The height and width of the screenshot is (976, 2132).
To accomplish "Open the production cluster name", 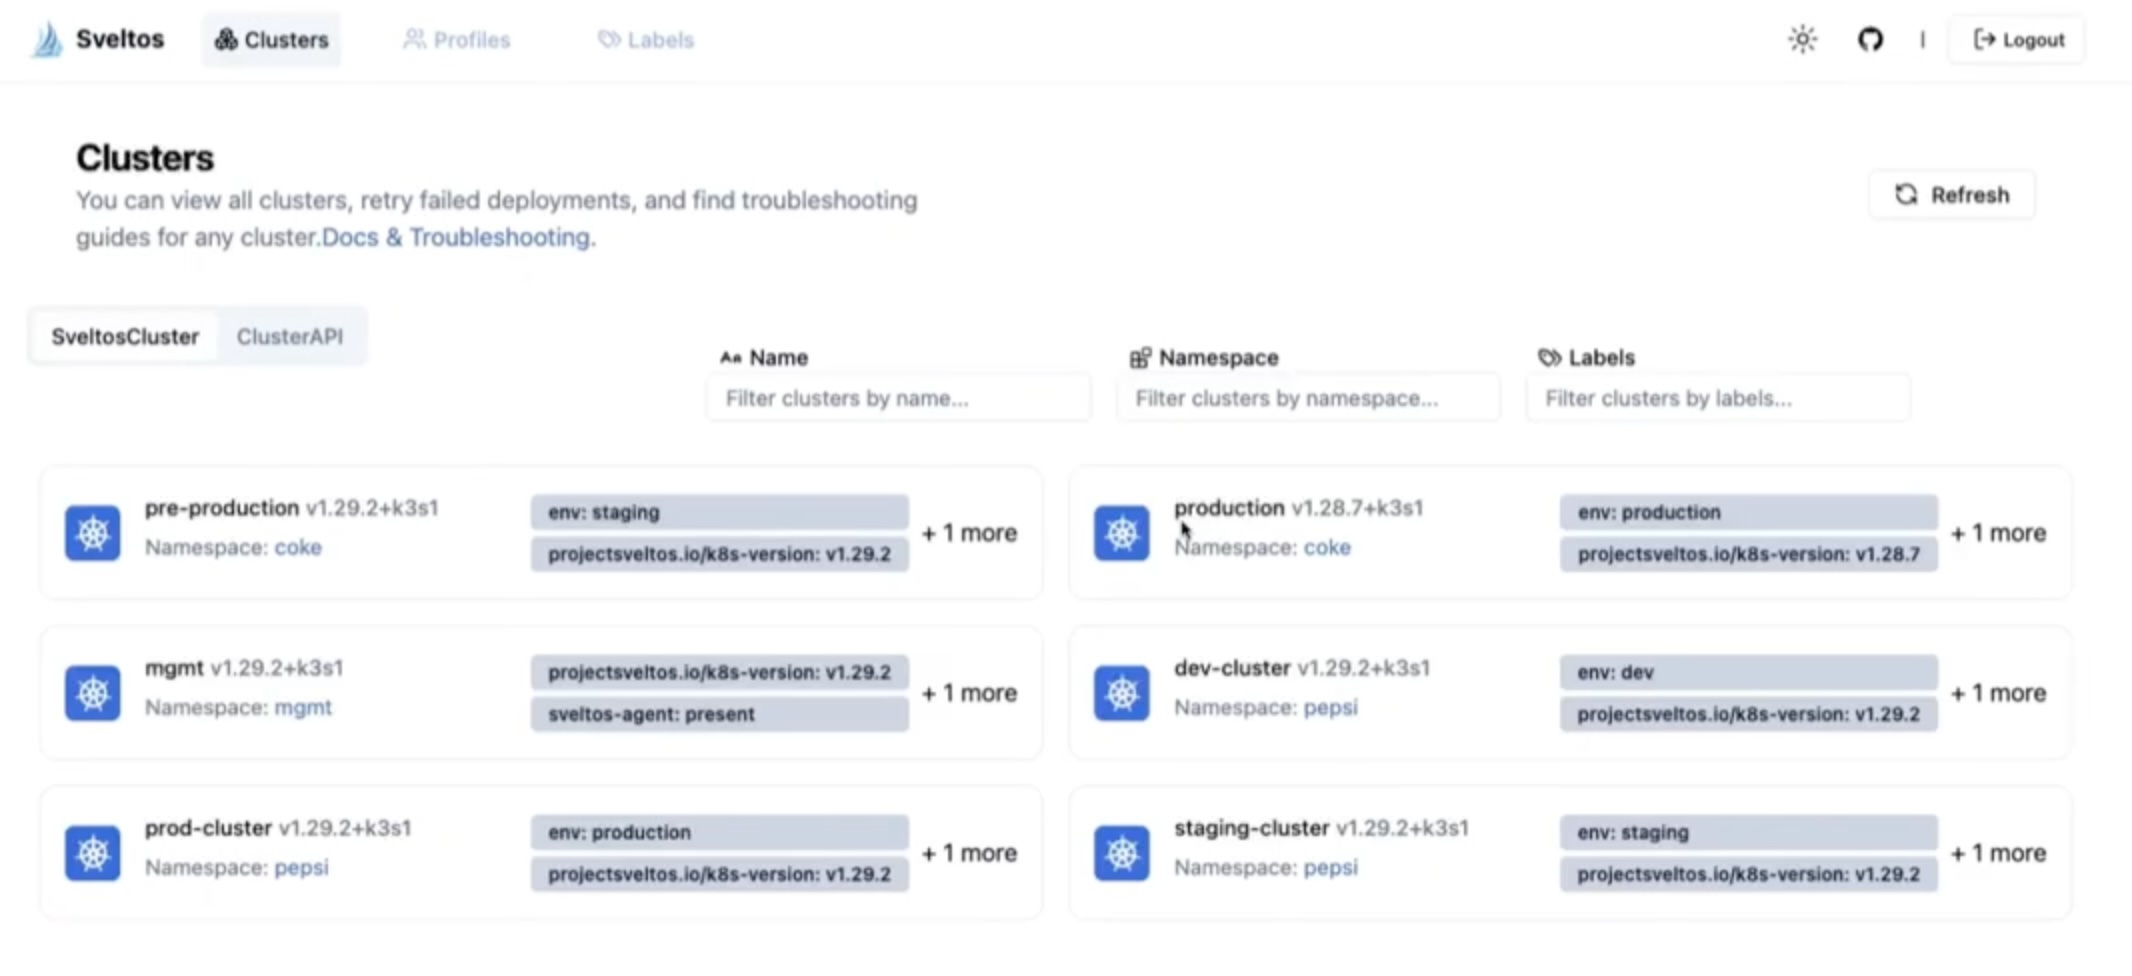I will coord(1229,508).
